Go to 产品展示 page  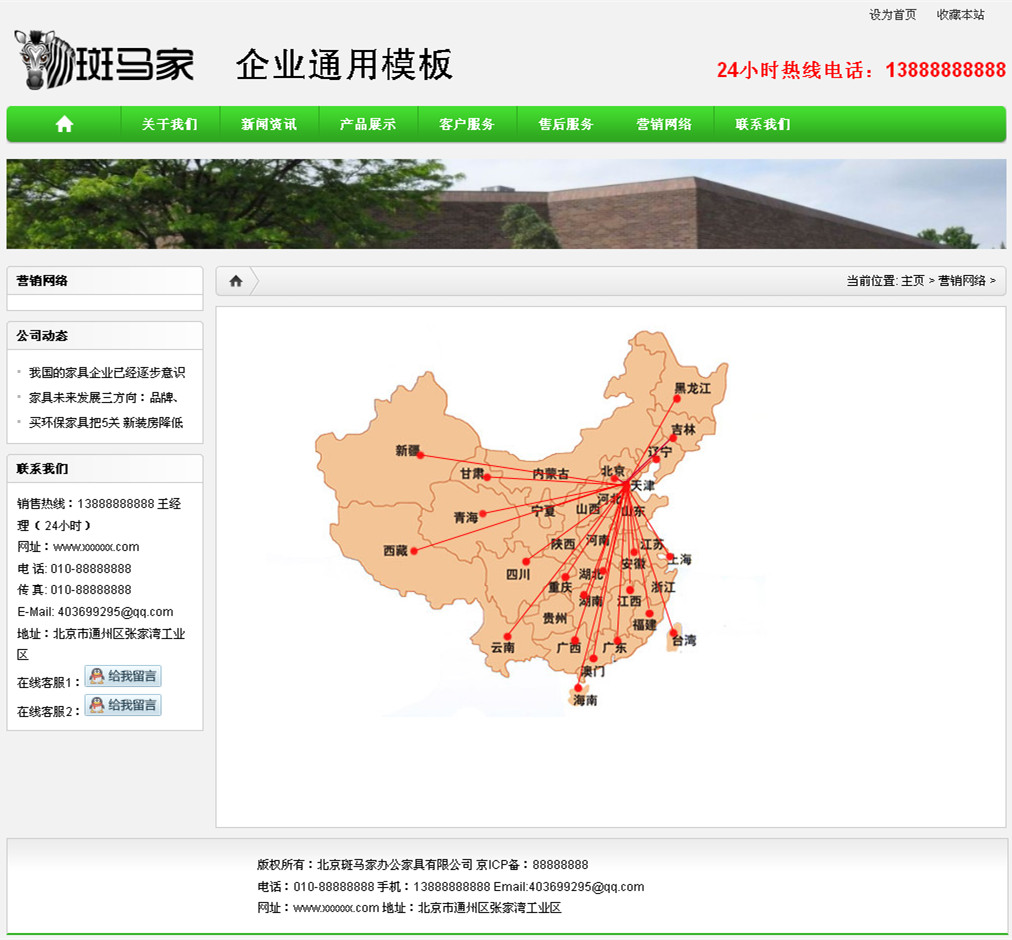point(367,124)
